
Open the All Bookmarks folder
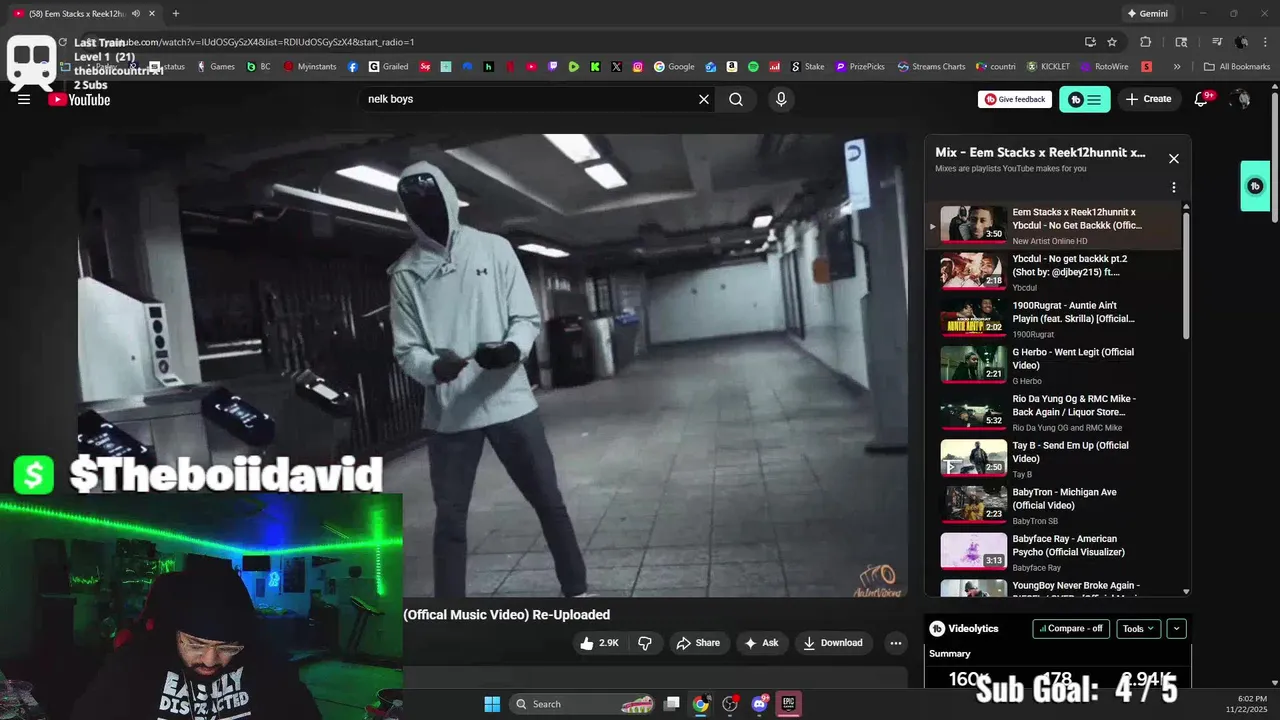(1237, 67)
